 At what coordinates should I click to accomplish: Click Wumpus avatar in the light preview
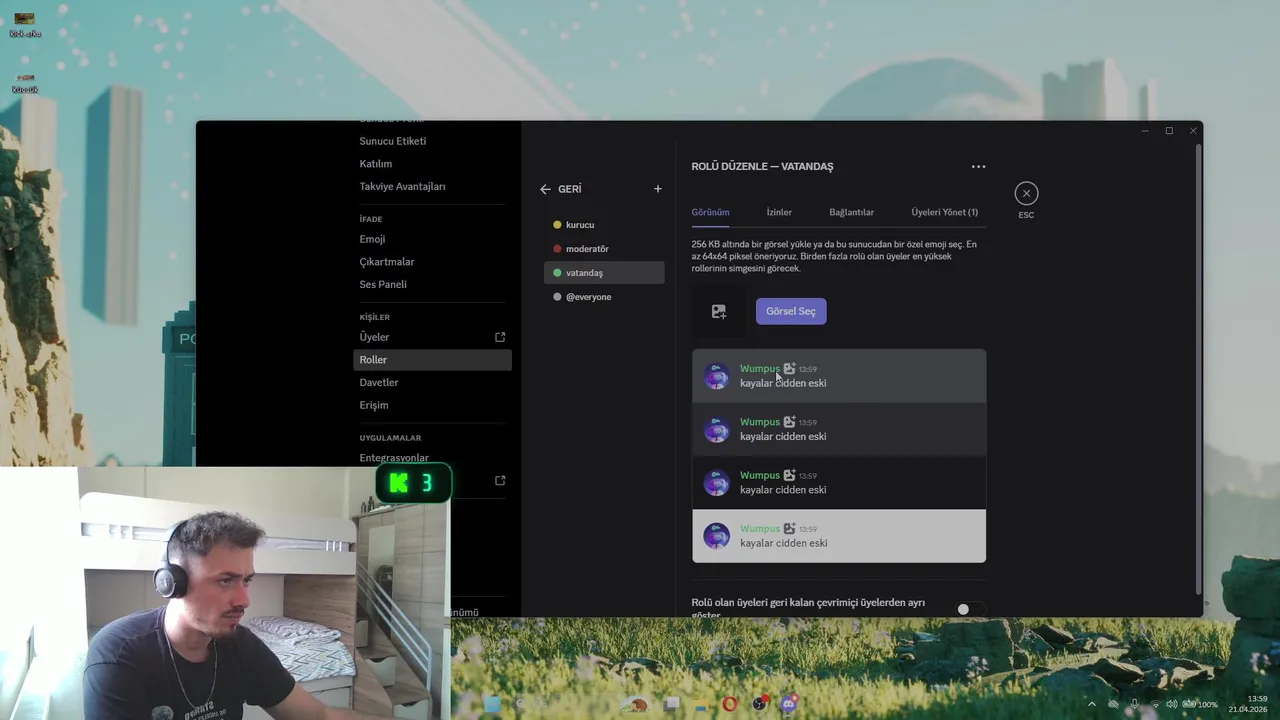click(x=716, y=536)
